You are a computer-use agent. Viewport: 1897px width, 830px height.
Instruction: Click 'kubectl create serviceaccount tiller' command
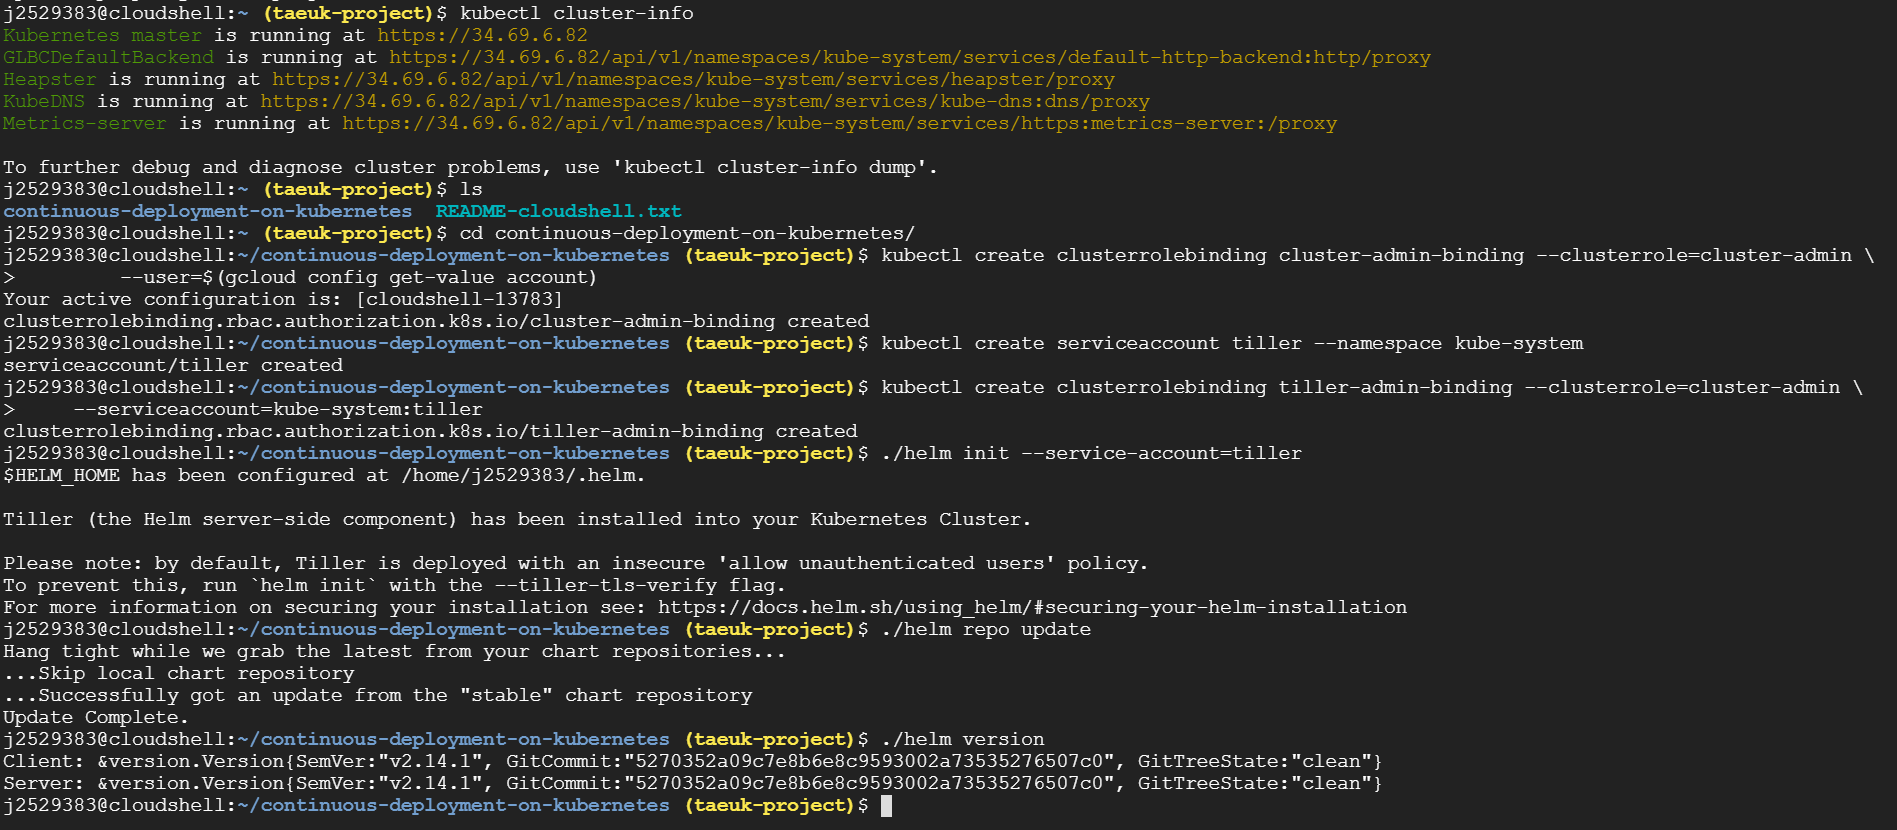(x=1232, y=343)
